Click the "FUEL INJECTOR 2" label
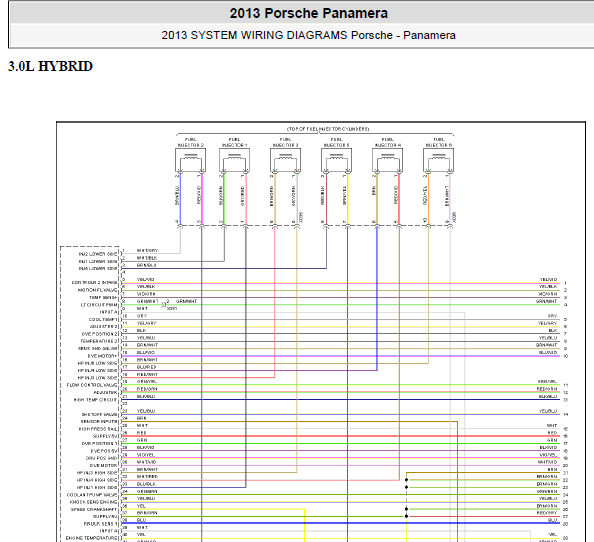 click(191, 142)
